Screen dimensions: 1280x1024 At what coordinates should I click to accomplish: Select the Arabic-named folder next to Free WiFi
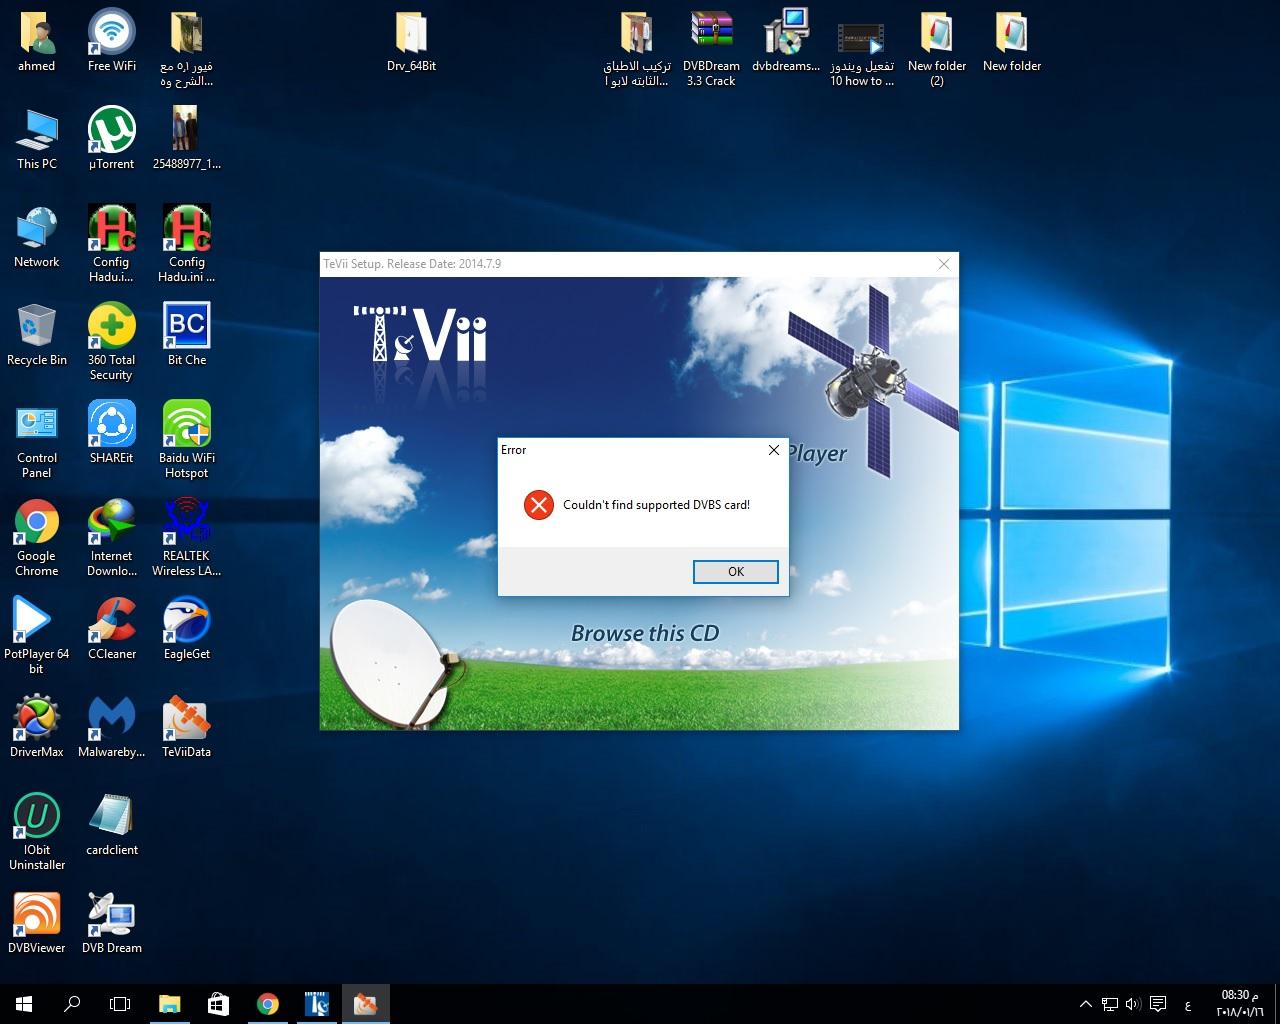pos(187,50)
